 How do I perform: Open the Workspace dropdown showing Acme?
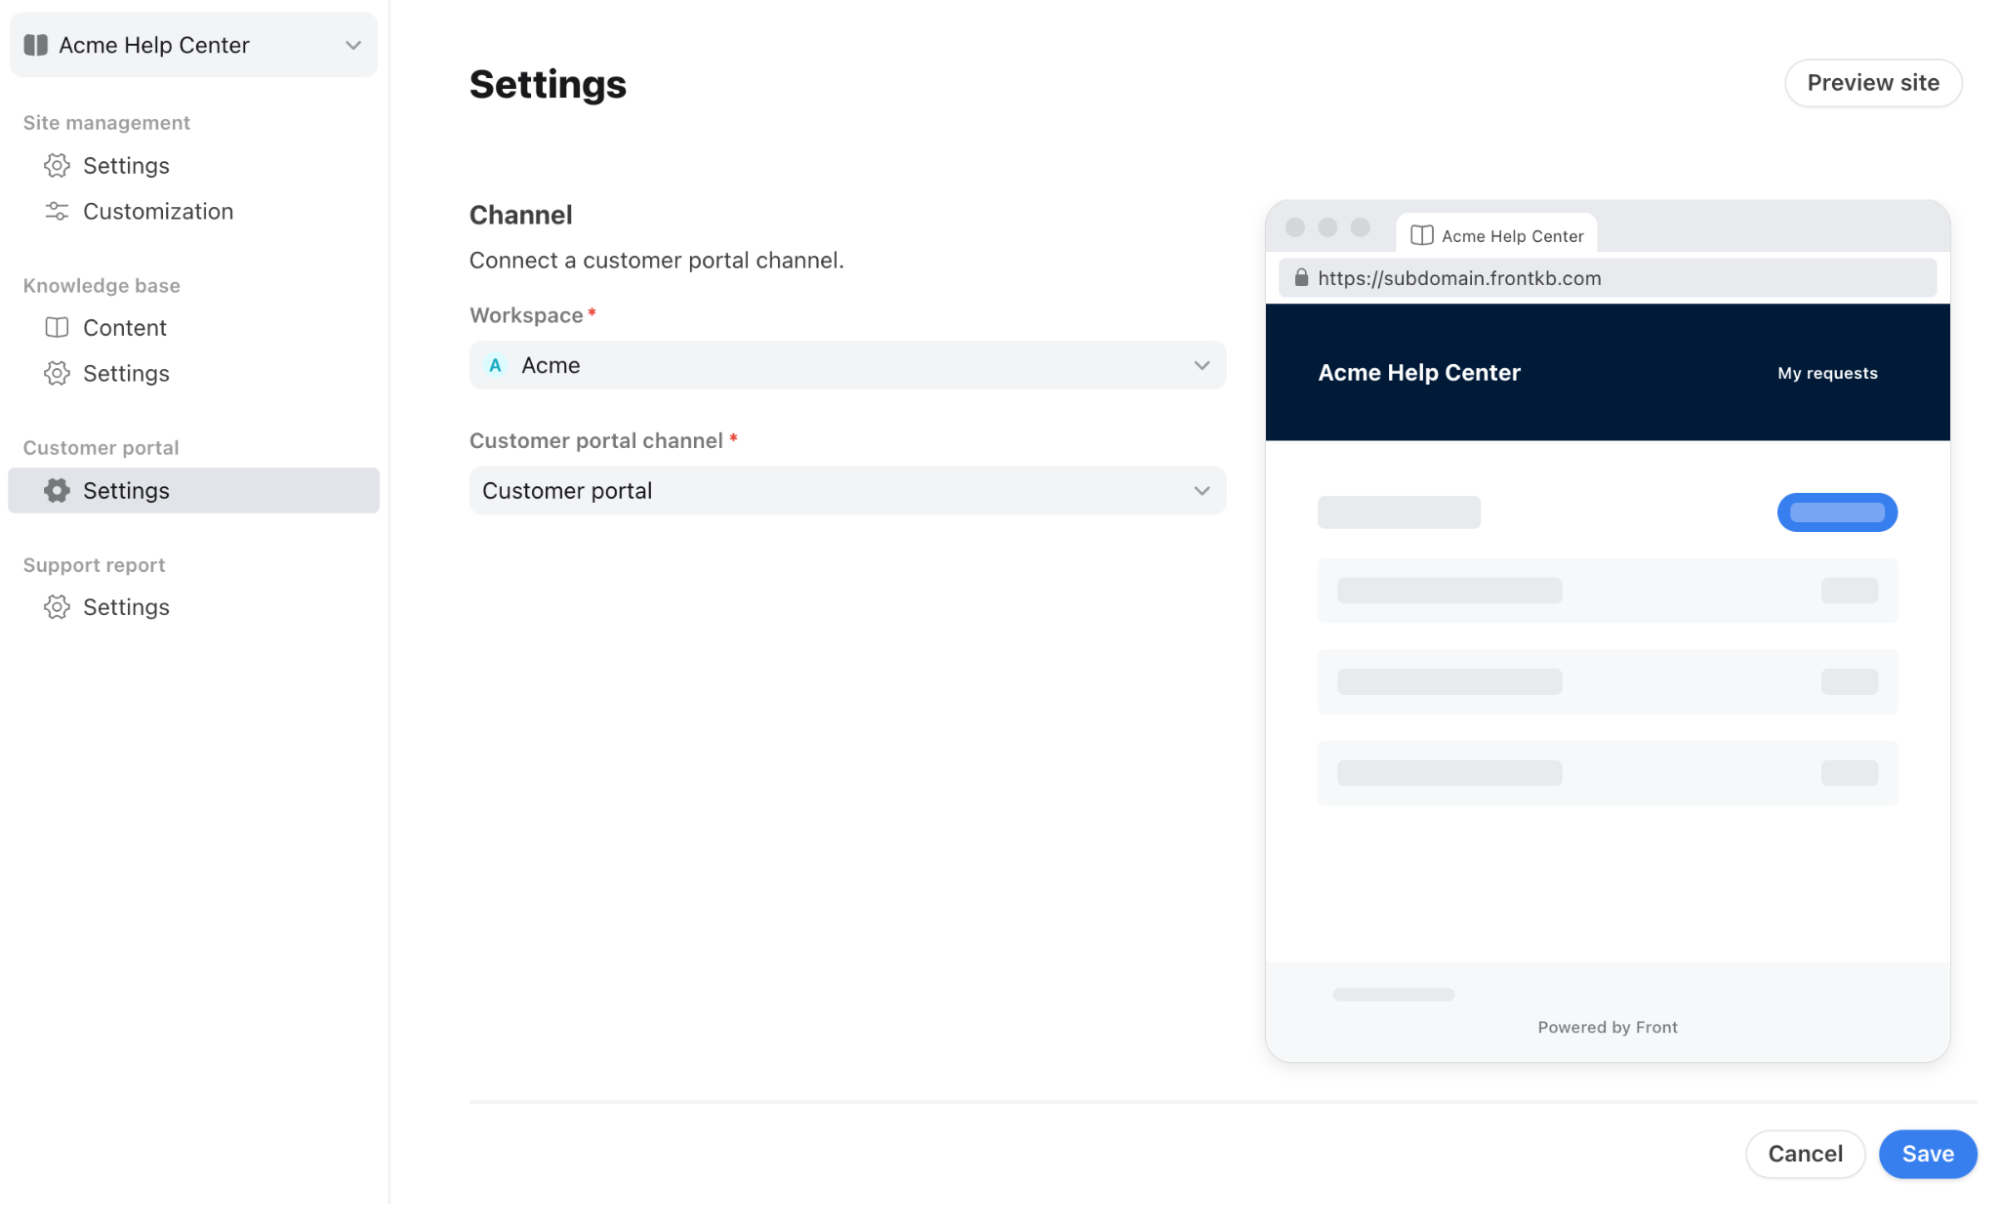[847, 365]
